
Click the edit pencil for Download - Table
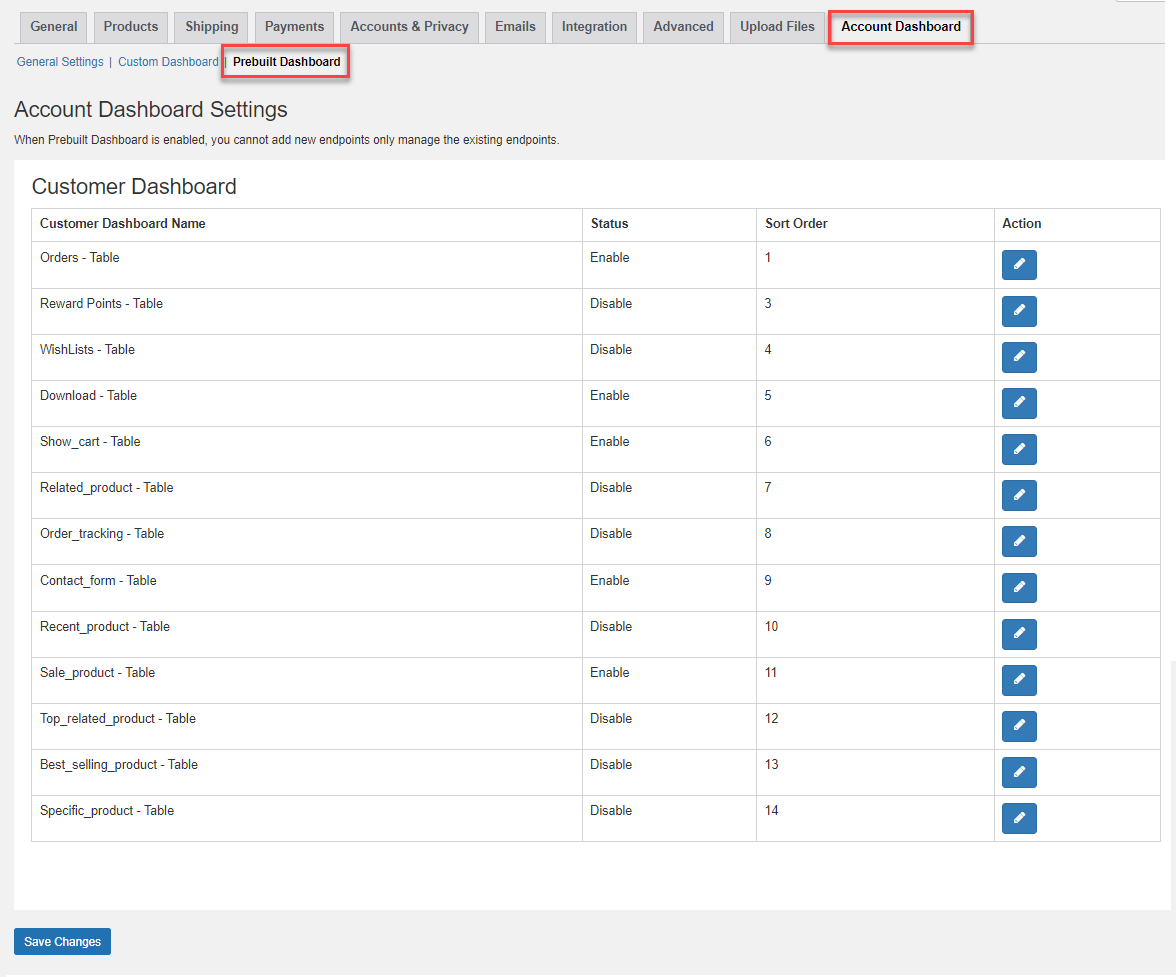tap(1019, 403)
